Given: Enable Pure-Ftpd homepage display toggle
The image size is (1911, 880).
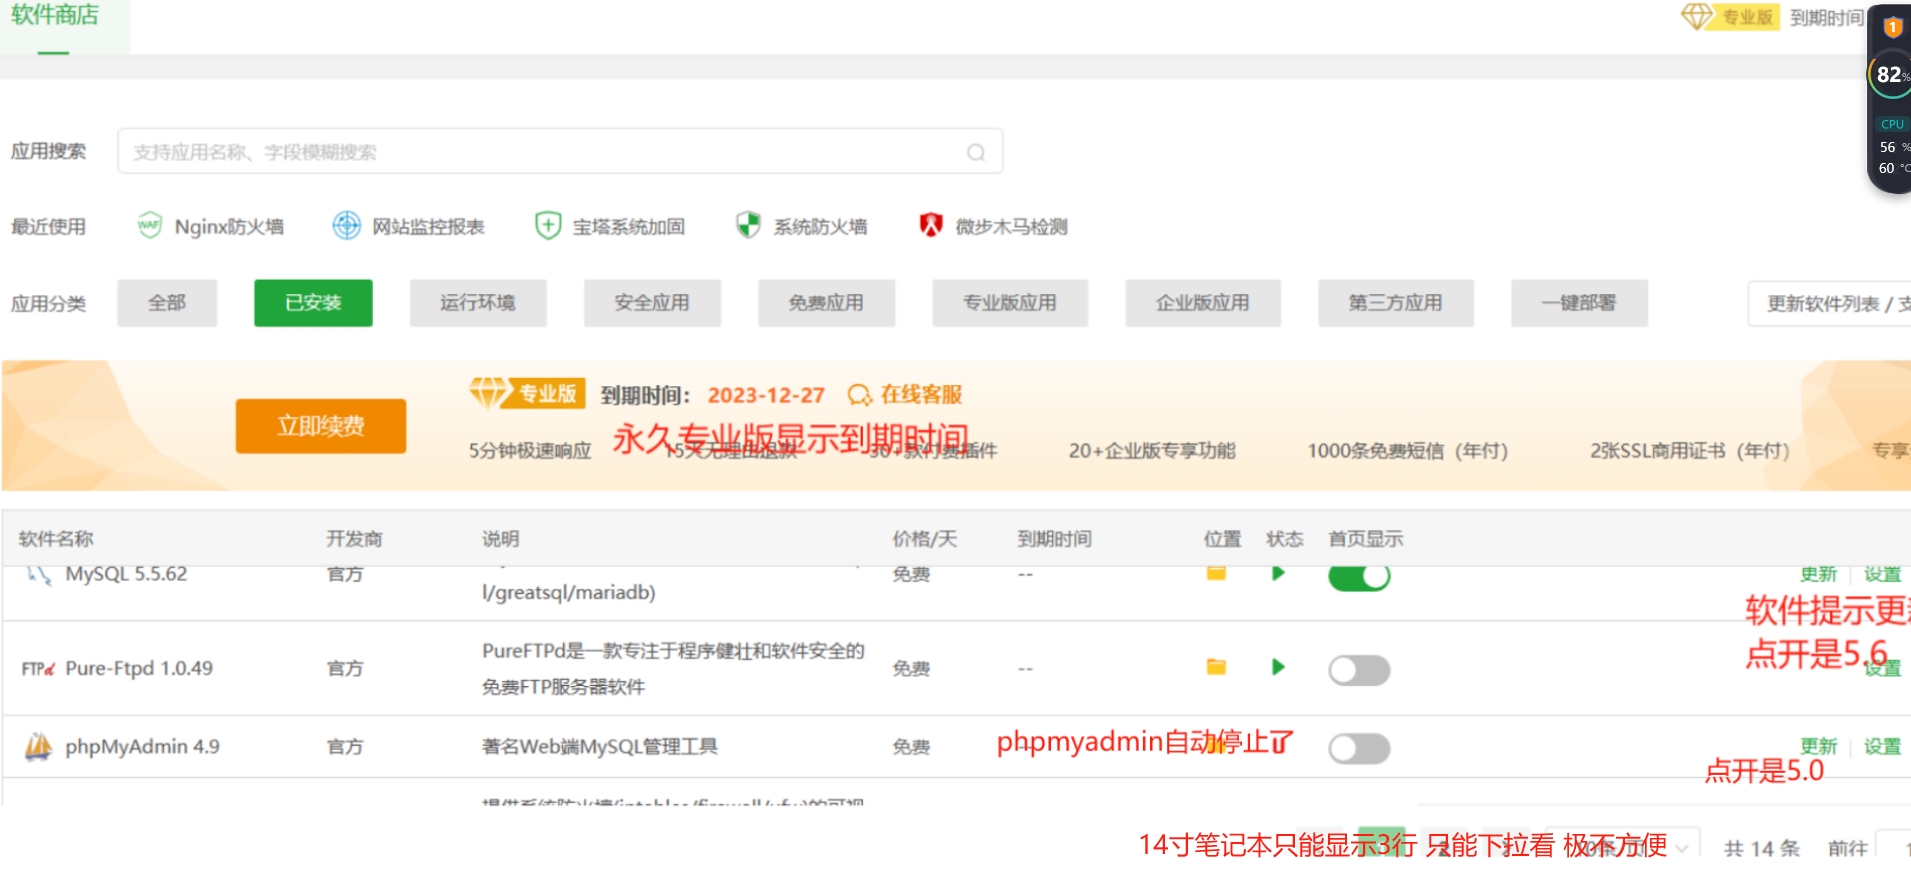Looking at the screenshot, I should tap(1359, 669).
